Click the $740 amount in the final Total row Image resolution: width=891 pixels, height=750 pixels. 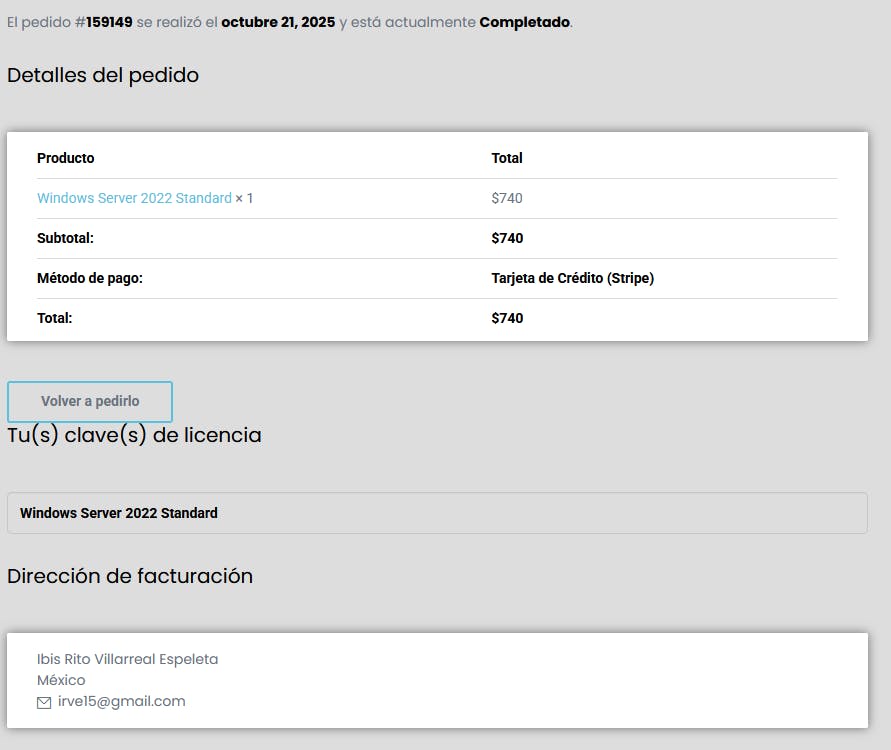(x=507, y=318)
